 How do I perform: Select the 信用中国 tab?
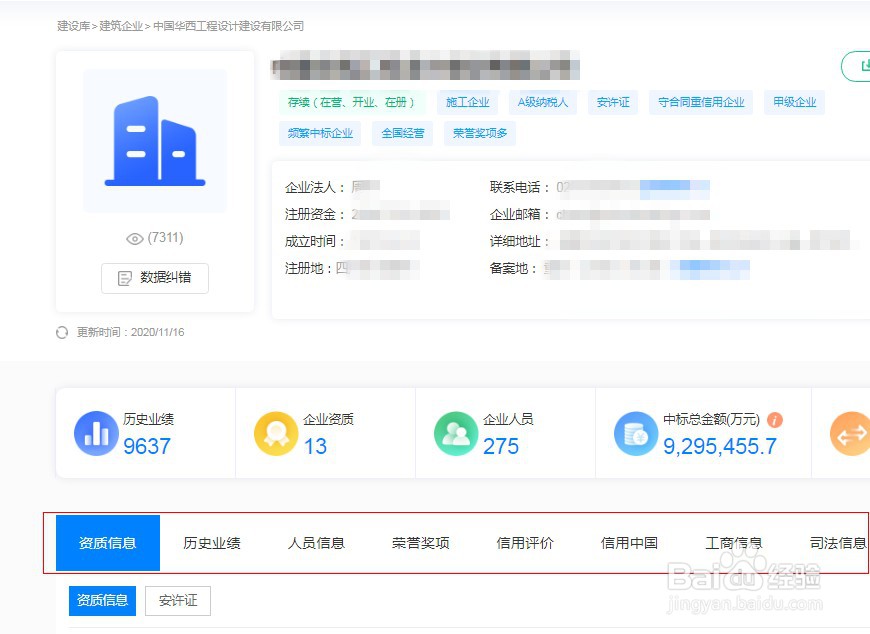click(x=628, y=542)
